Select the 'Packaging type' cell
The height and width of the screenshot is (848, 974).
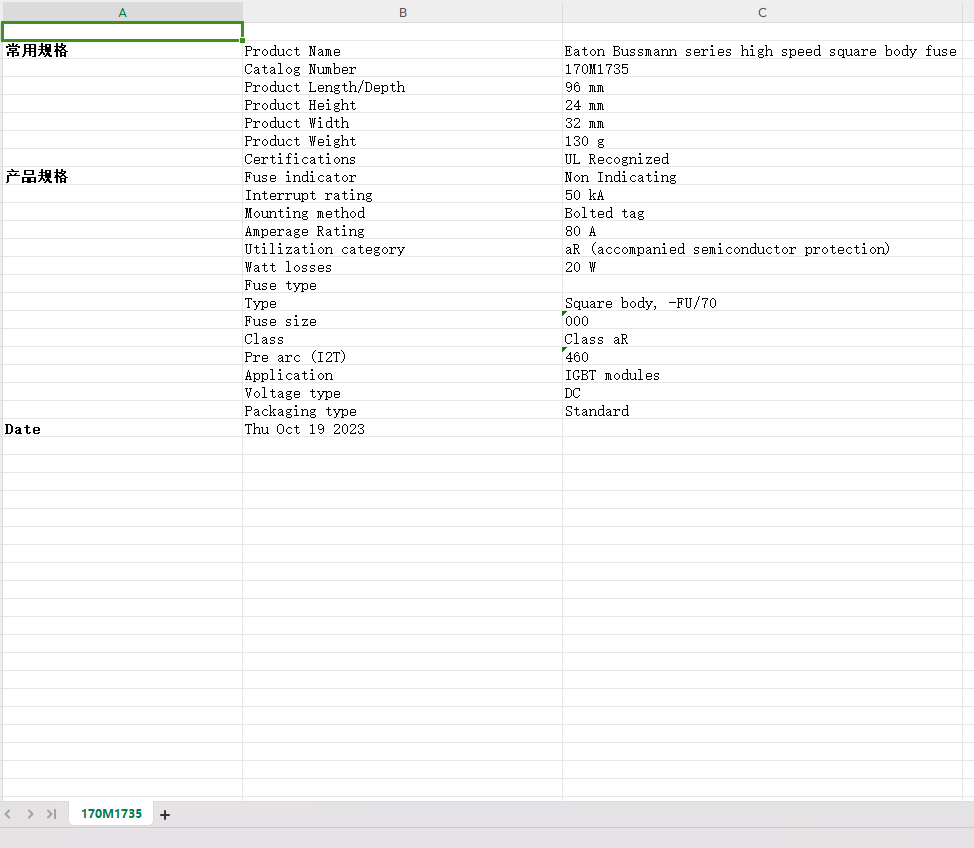click(403, 411)
